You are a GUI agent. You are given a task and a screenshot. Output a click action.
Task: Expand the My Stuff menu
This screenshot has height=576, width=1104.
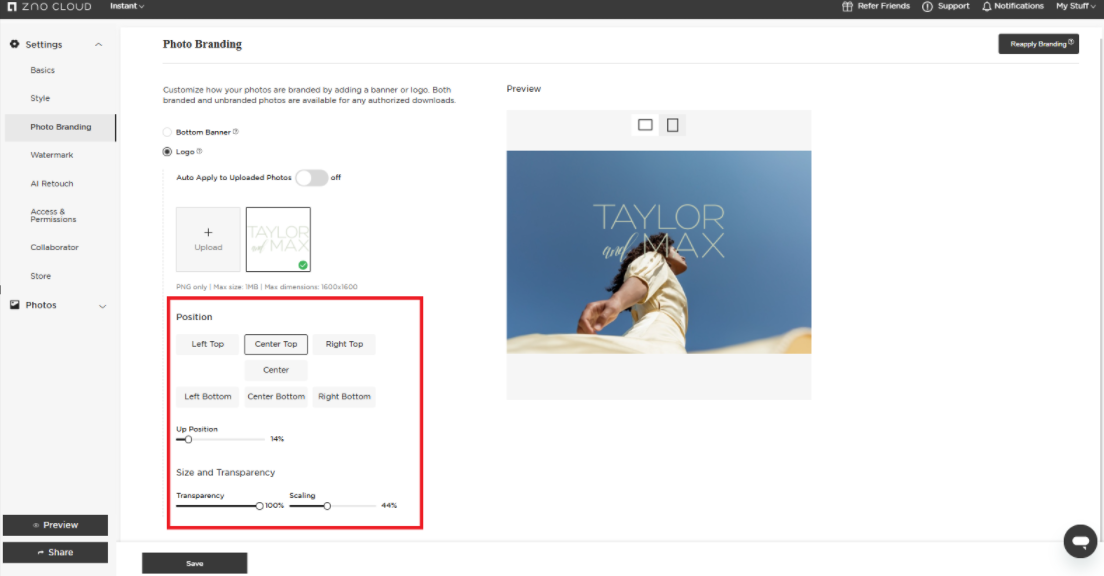click(1076, 6)
